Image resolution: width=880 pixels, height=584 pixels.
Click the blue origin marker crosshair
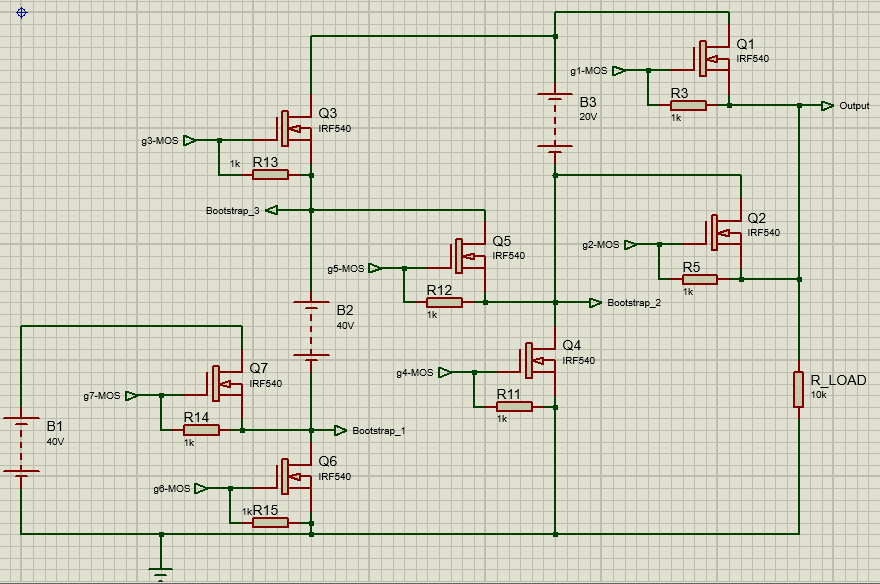tap(22, 12)
